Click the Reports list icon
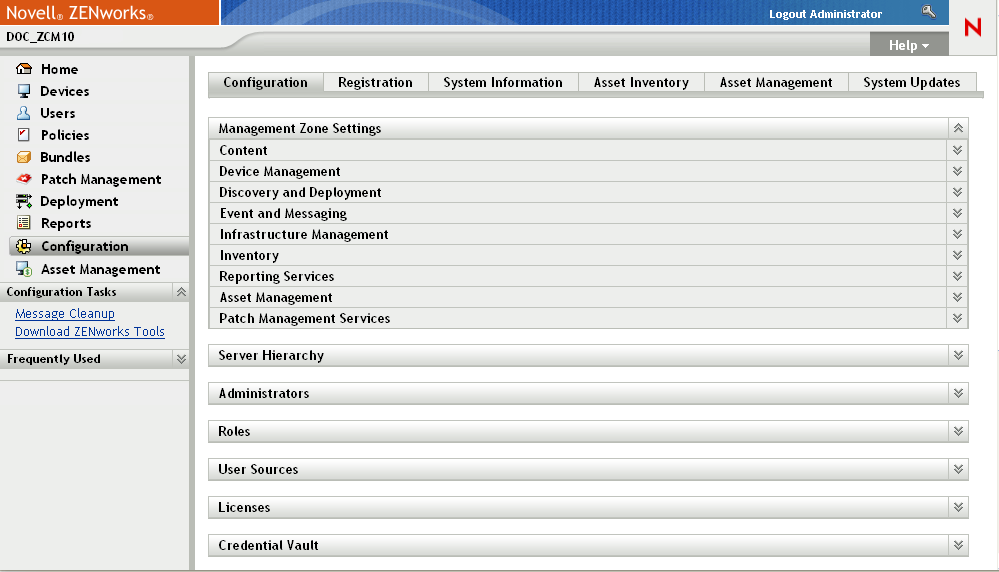The height and width of the screenshot is (572, 999). (x=24, y=223)
